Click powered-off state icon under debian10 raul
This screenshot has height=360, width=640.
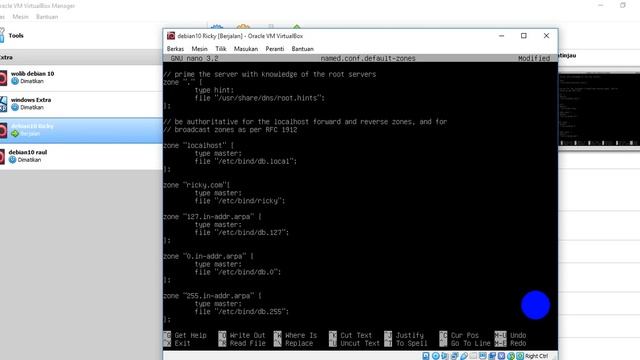(13, 160)
